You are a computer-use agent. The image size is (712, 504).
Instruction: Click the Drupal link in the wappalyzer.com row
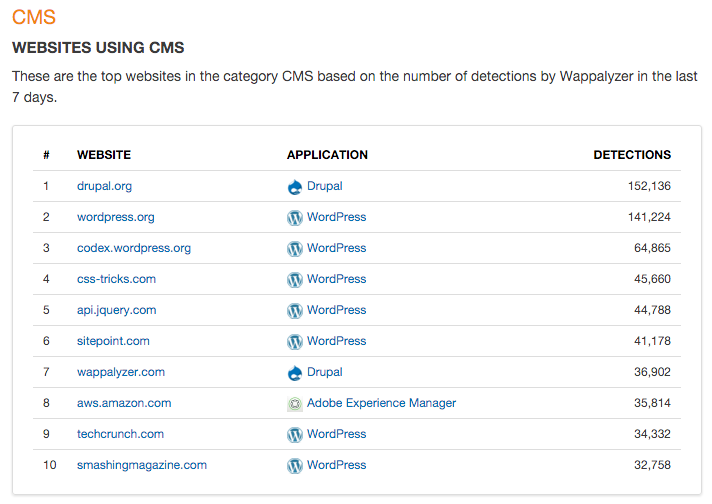point(325,372)
